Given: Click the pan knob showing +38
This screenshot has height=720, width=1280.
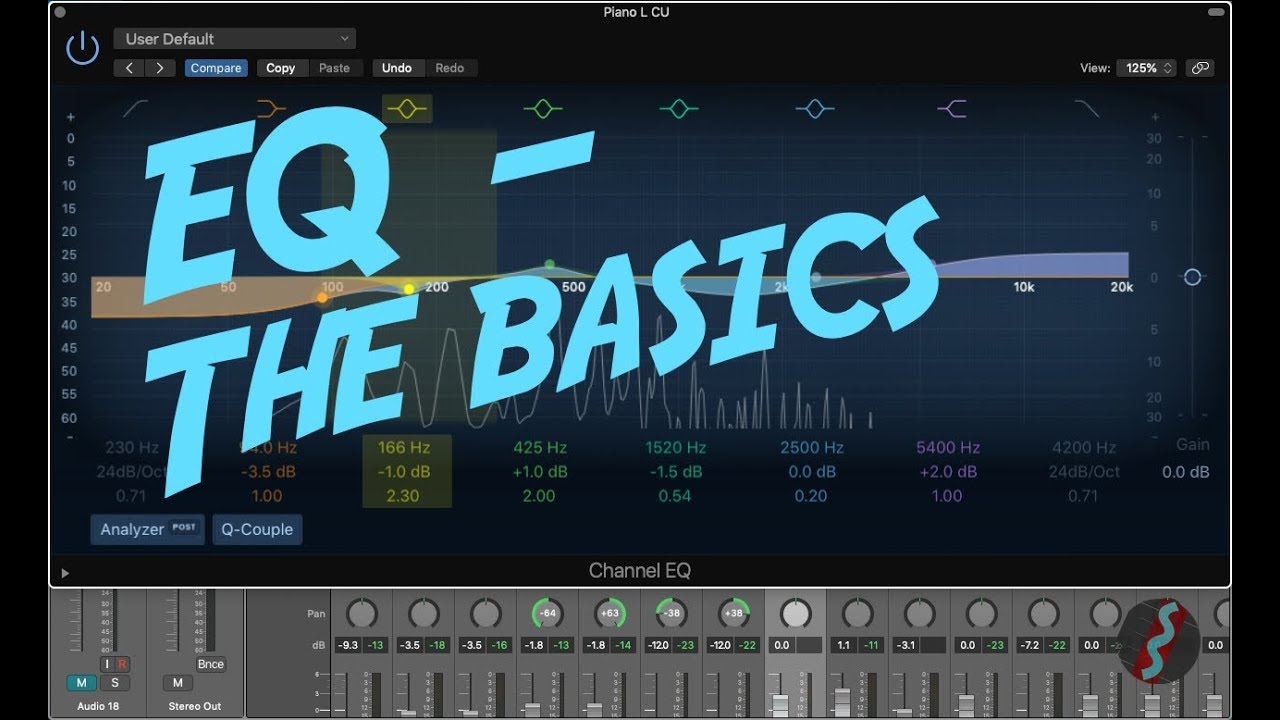Looking at the screenshot, I should coord(733,613).
